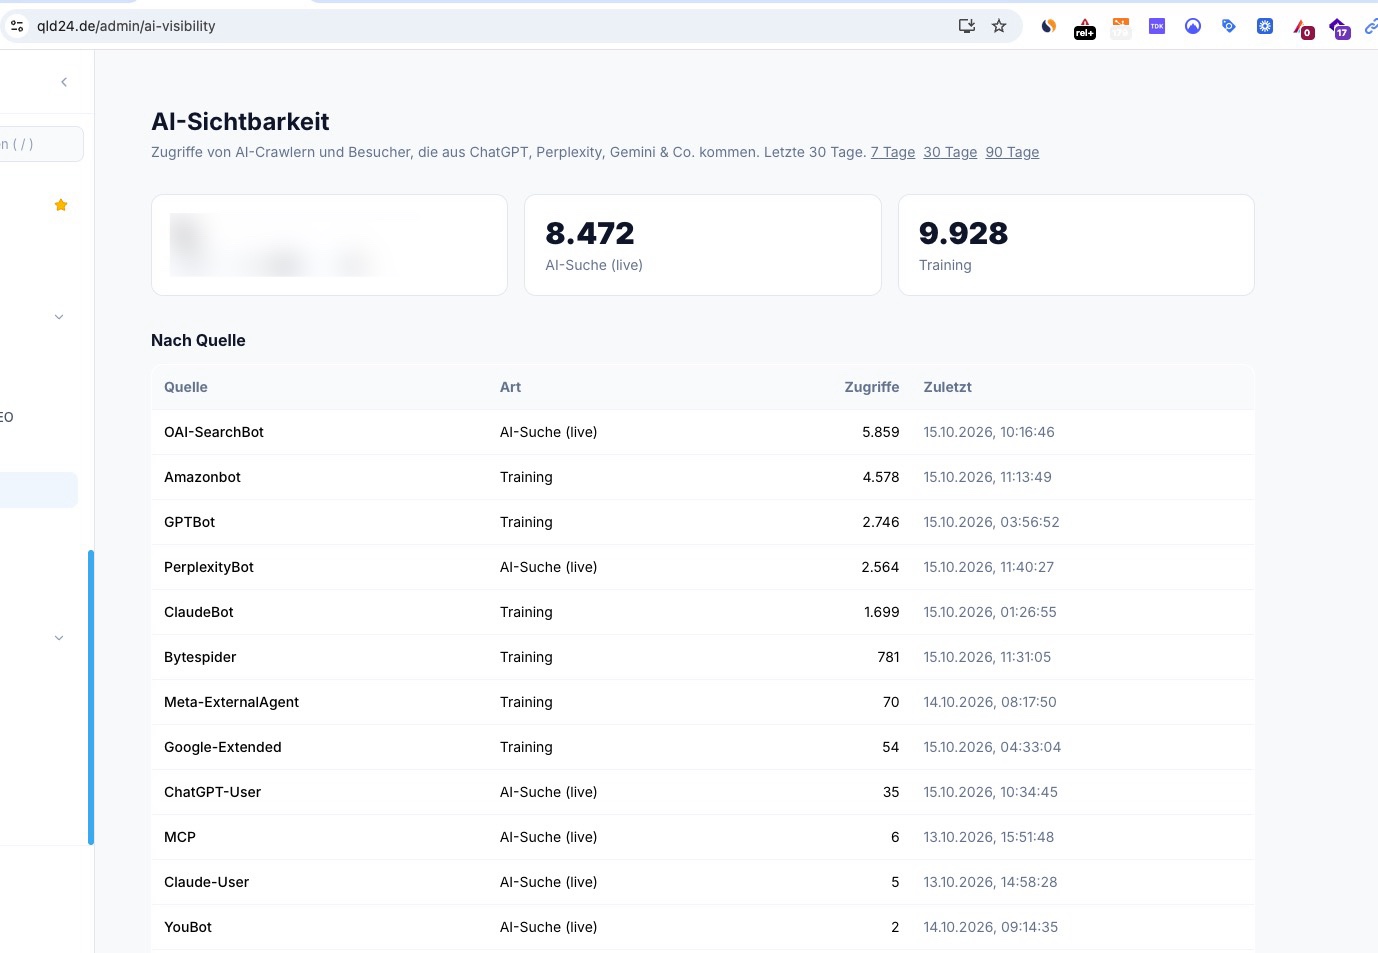The image size is (1378, 953).
Task: Click the blue sidebar scrollbar
Action: tap(91, 697)
